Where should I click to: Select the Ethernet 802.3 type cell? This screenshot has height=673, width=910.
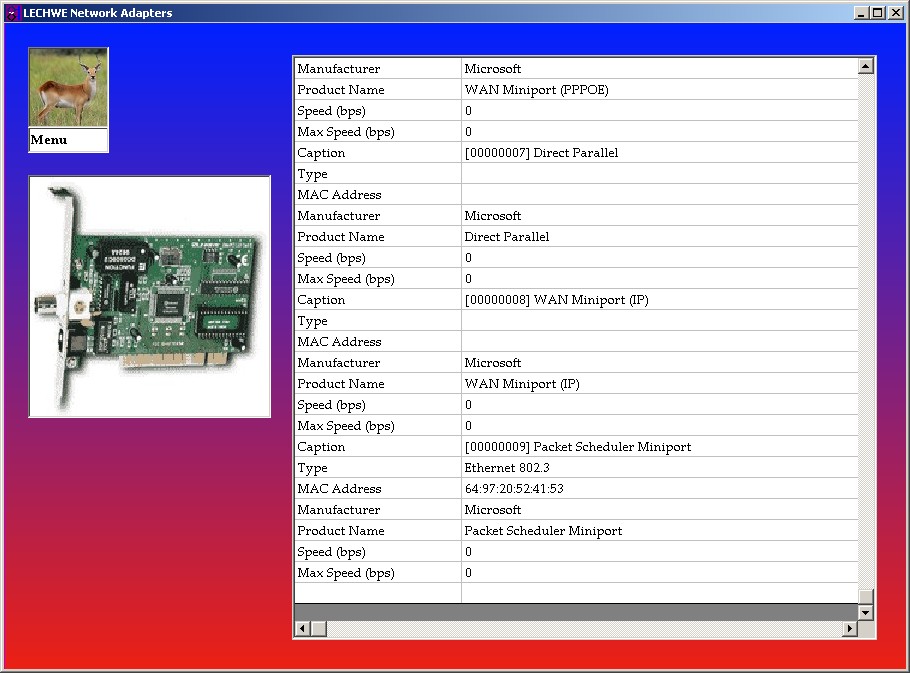pos(507,468)
